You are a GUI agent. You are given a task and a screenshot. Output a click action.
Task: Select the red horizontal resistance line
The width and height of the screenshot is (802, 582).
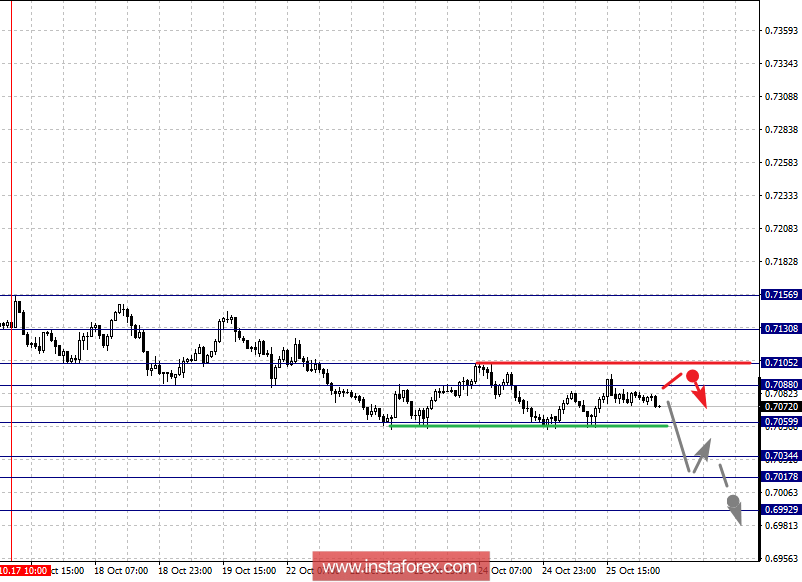[612, 362]
